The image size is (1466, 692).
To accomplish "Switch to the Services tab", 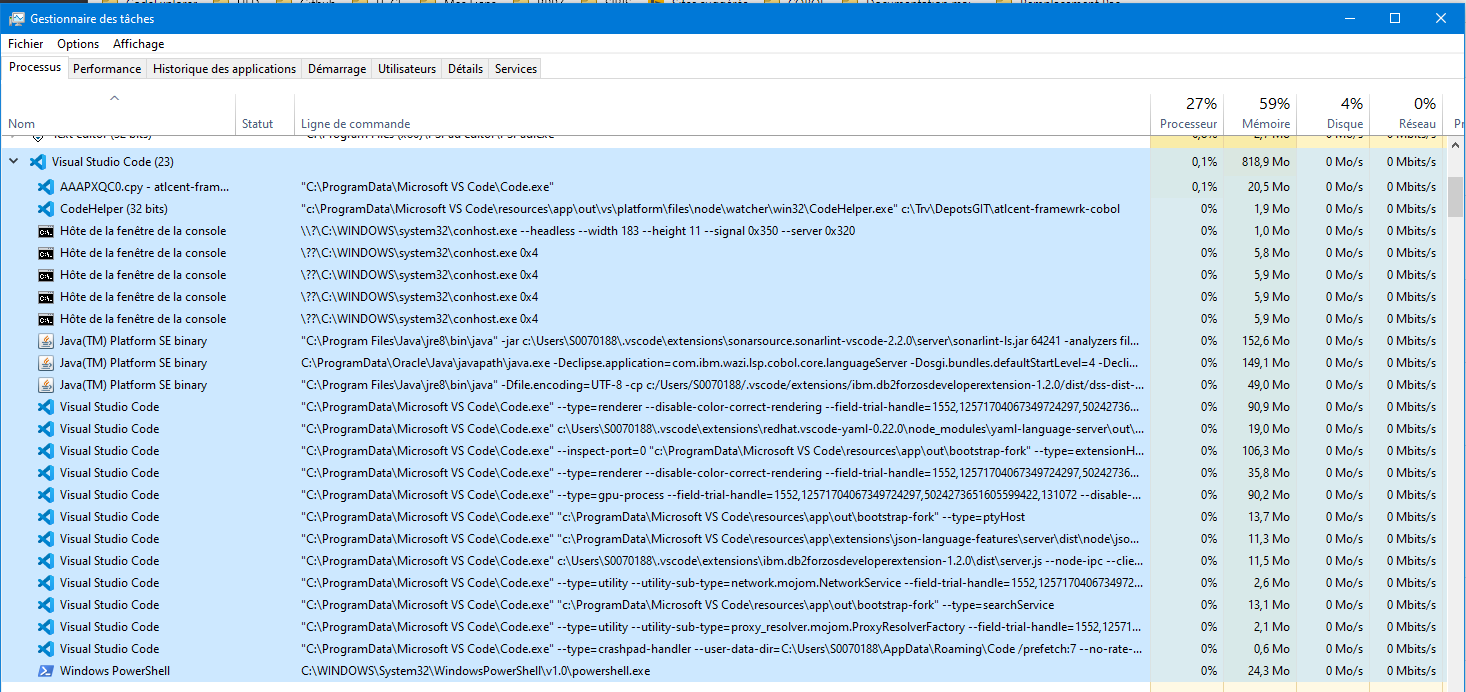I will [515, 68].
